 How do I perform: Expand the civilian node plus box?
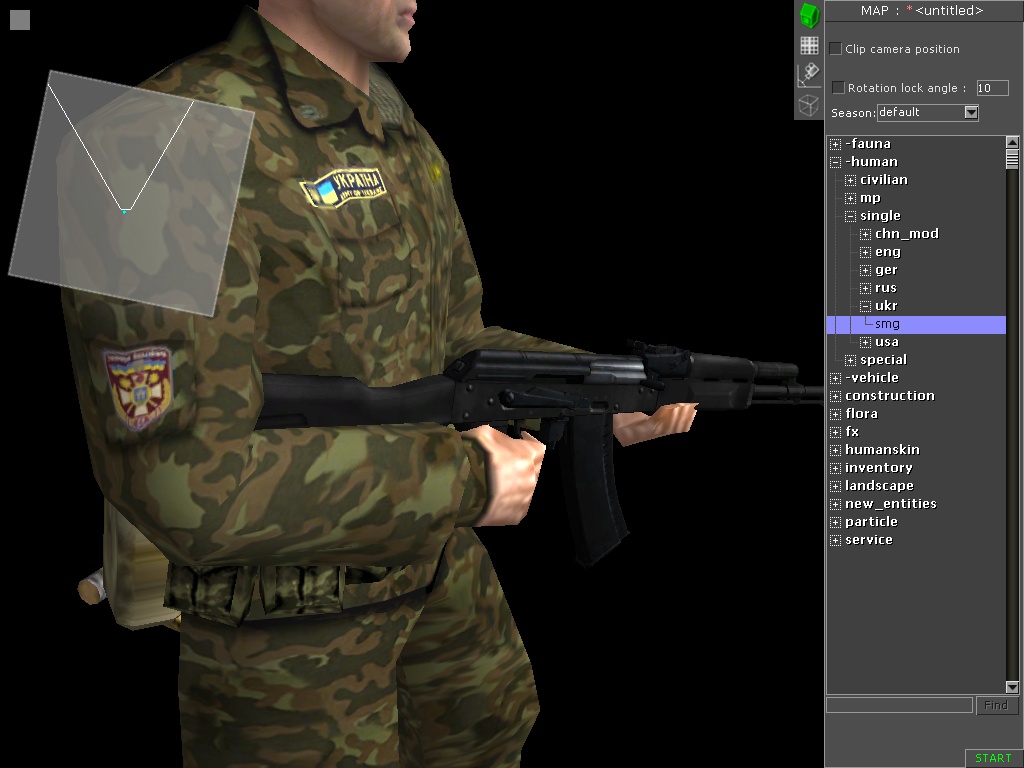tap(850, 180)
